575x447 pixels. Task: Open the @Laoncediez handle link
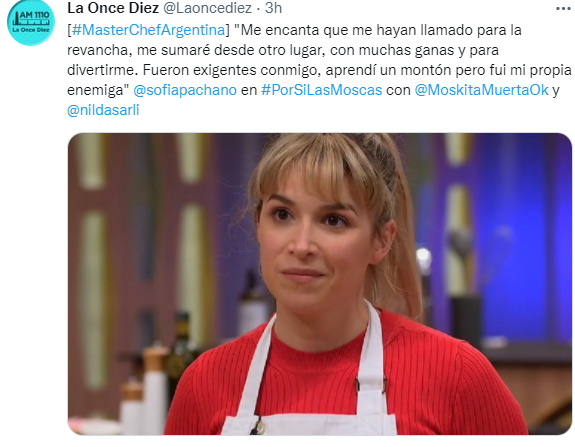207,8
